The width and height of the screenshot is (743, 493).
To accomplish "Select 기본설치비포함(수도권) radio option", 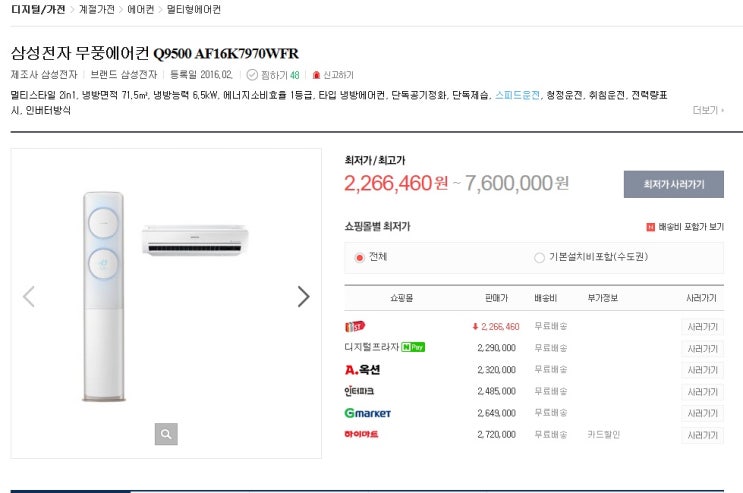I will pos(539,257).
